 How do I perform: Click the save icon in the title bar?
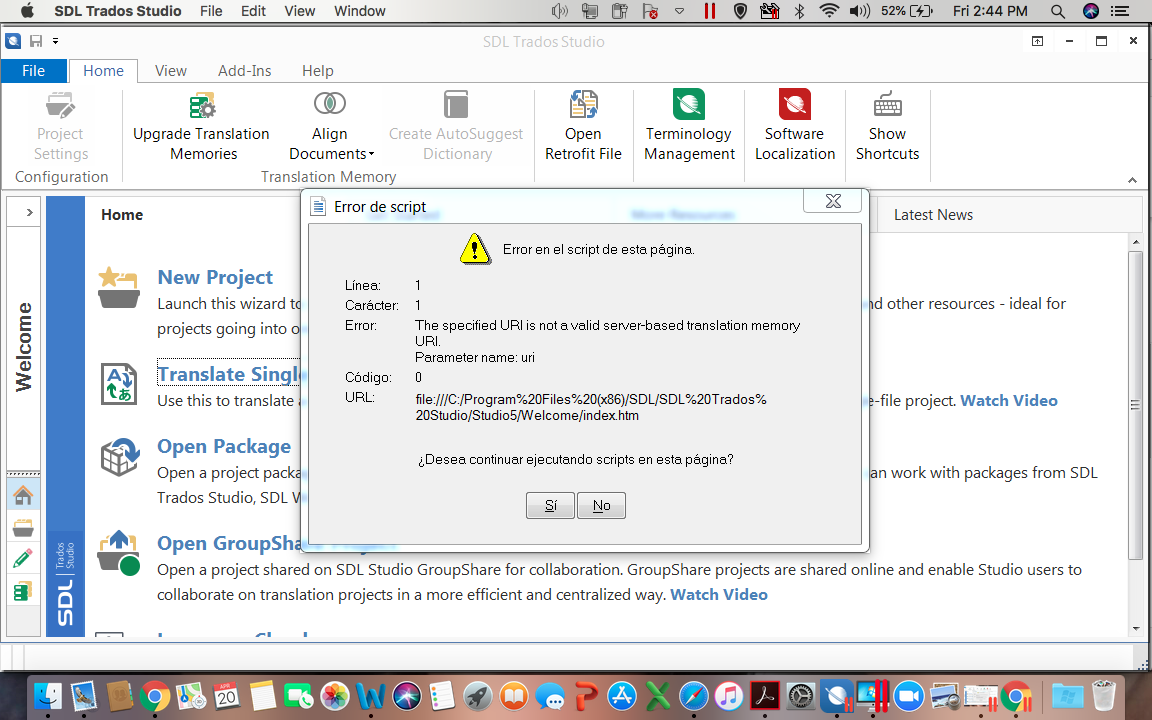[35, 41]
